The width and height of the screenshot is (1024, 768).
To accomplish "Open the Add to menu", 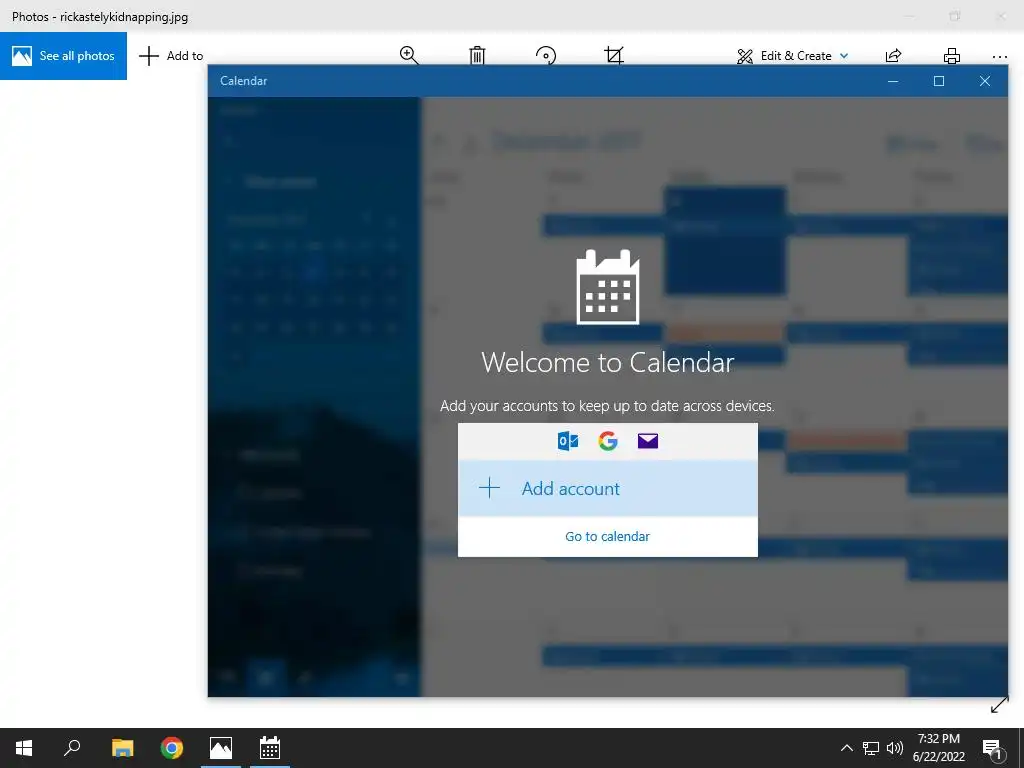I will point(171,56).
